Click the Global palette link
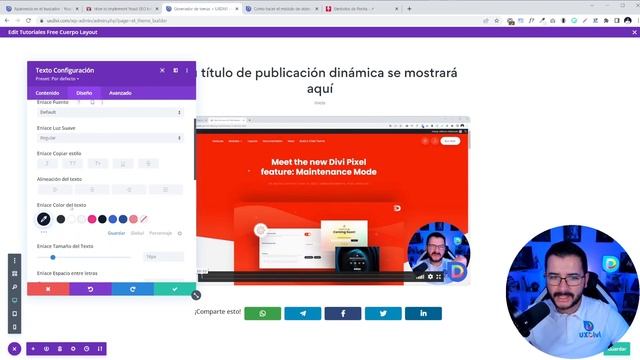This screenshot has width=640, height=360. (137, 233)
